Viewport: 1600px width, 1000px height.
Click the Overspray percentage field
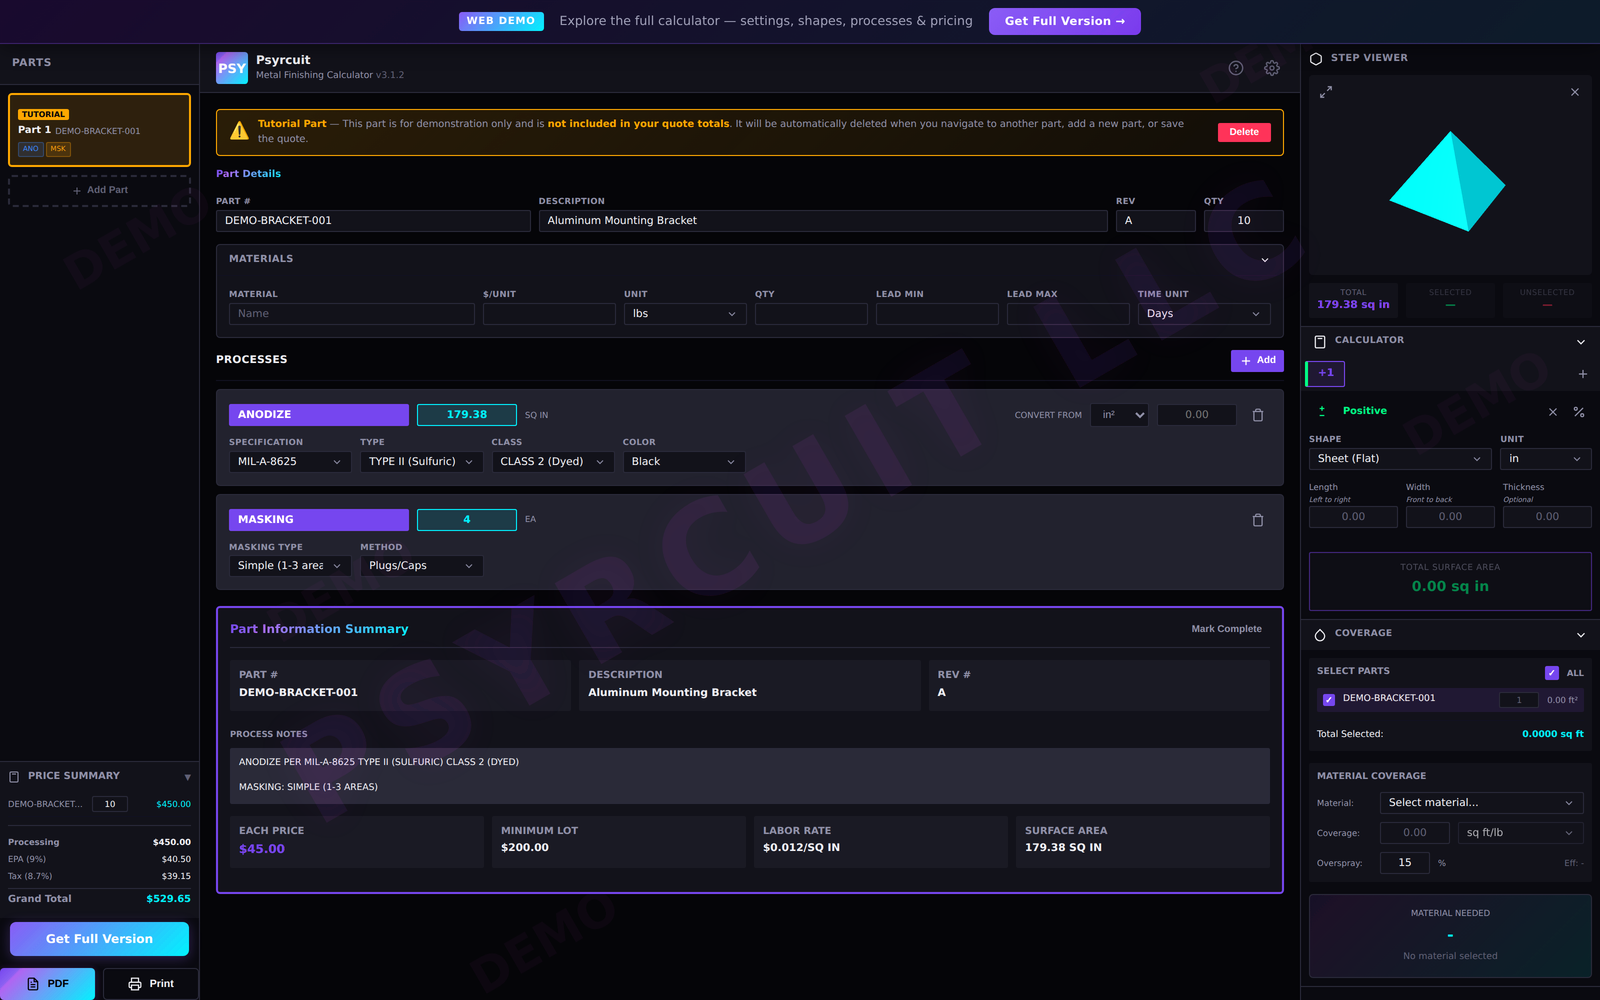1405,863
